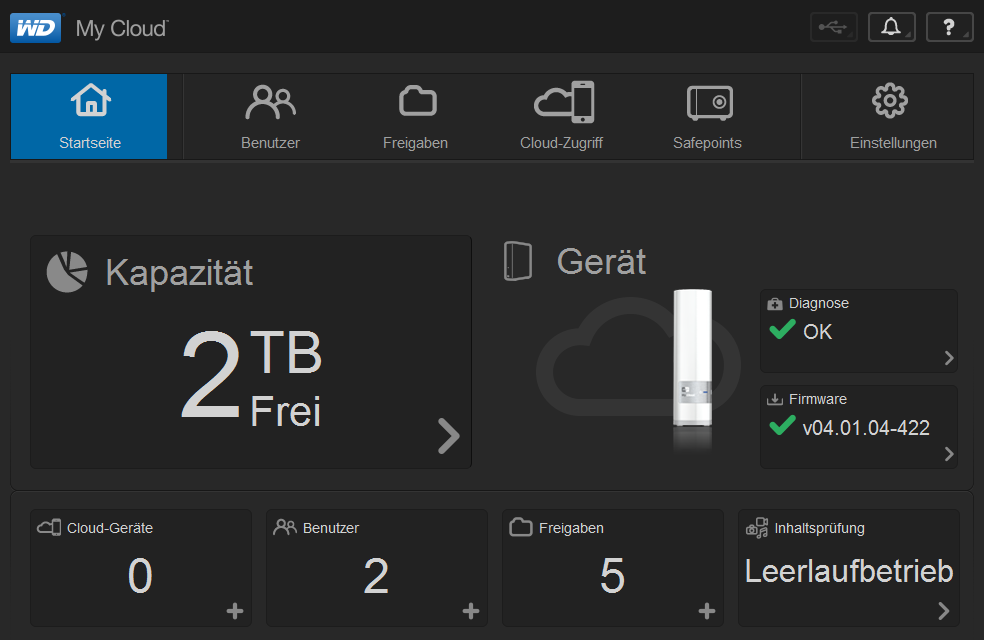This screenshot has height=640, width=984.
Task: Expand the Firmware panel arrow
Action: 949,454
